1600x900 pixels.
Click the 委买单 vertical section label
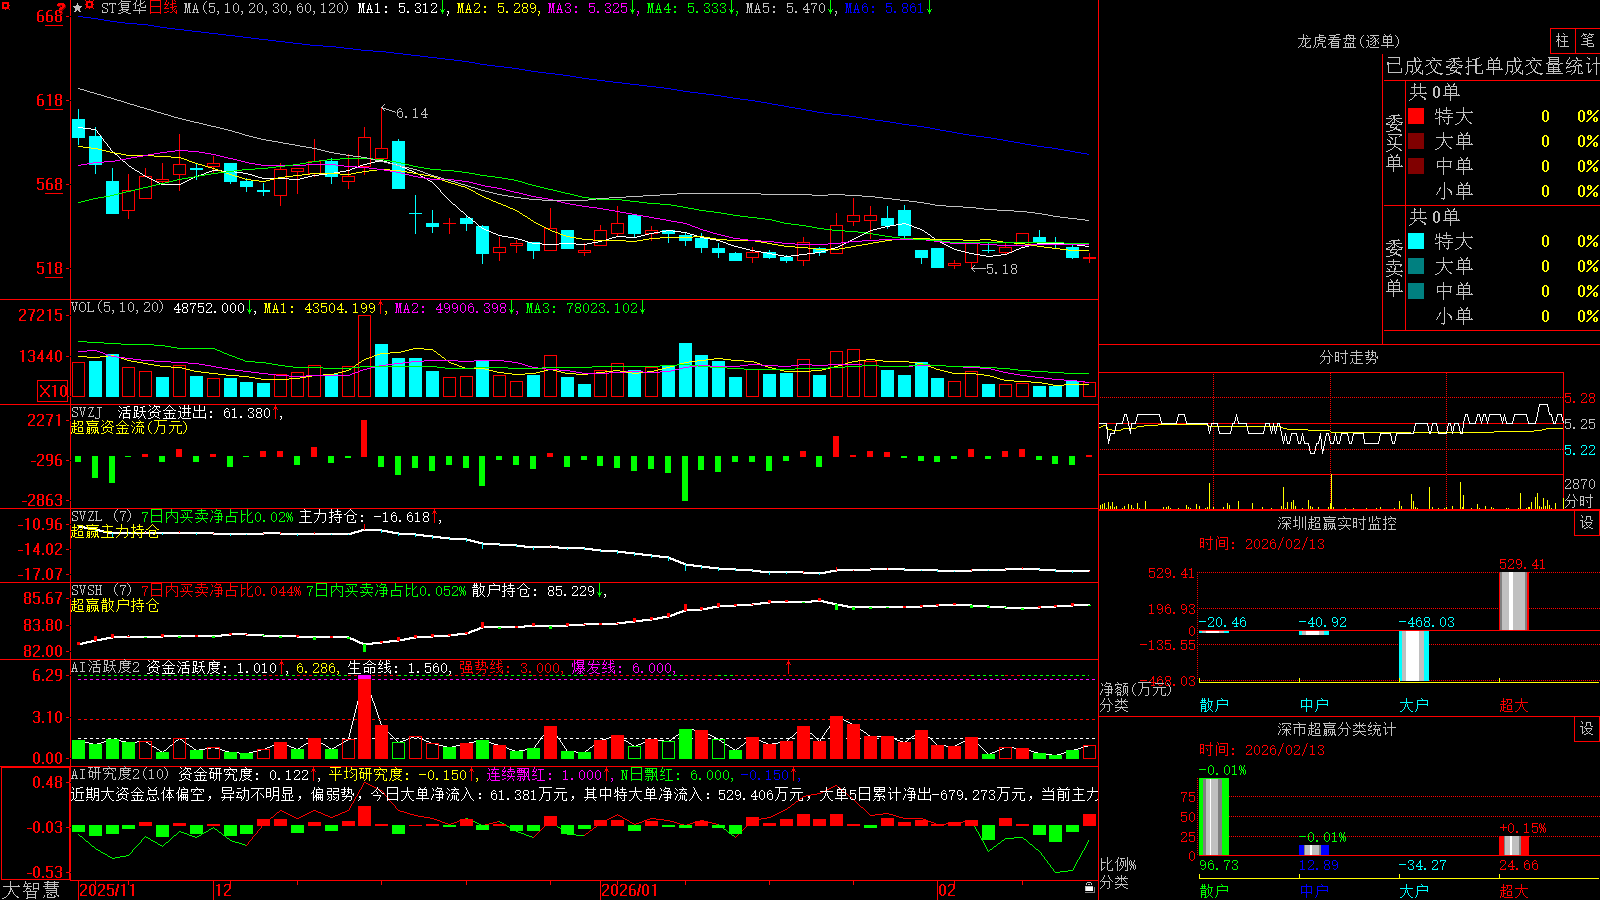[x=1394, y=143]
